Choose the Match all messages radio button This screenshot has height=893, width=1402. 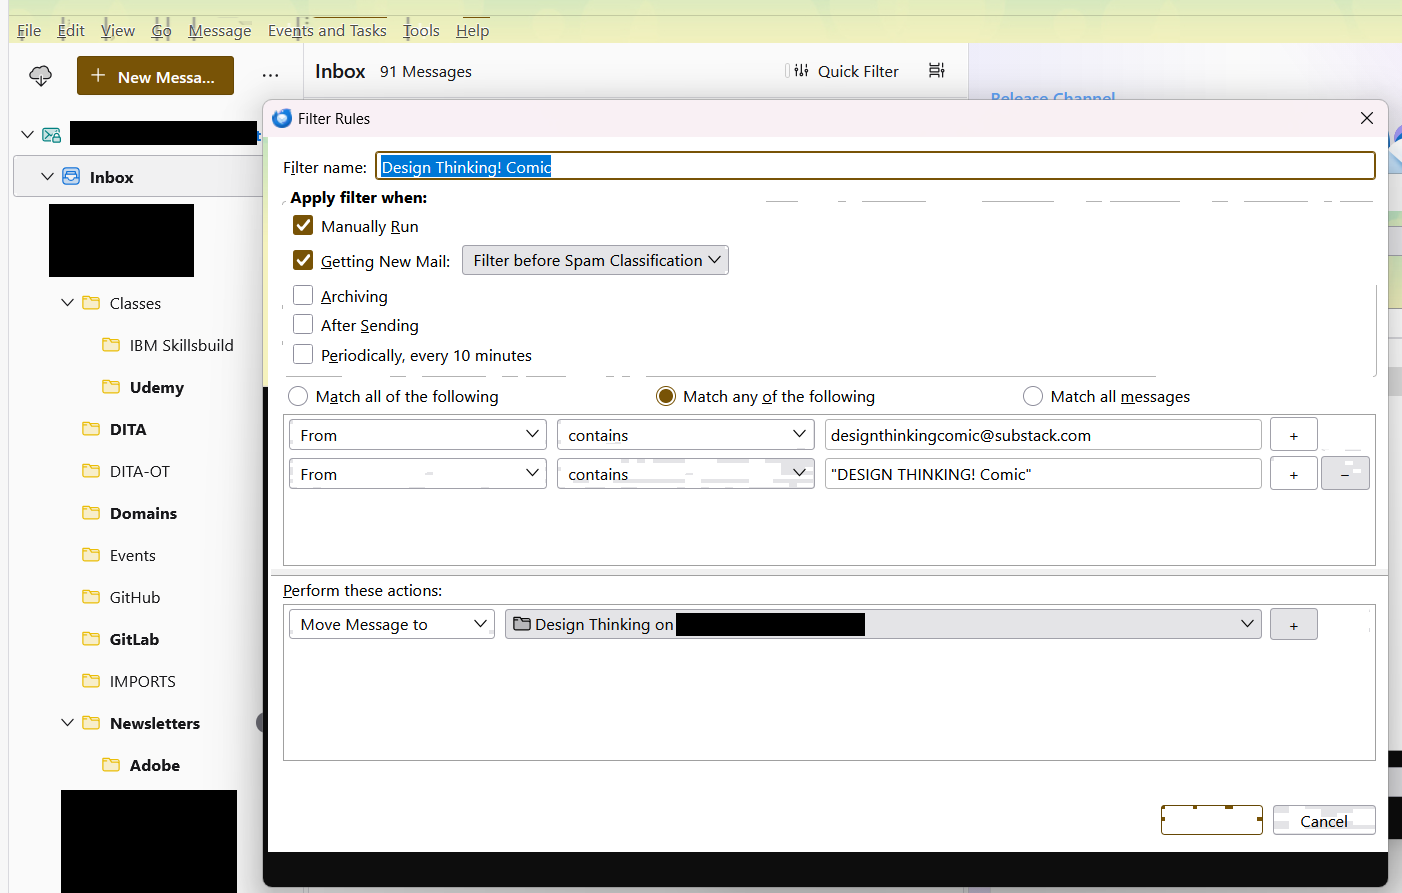(x=1033, y=396)
